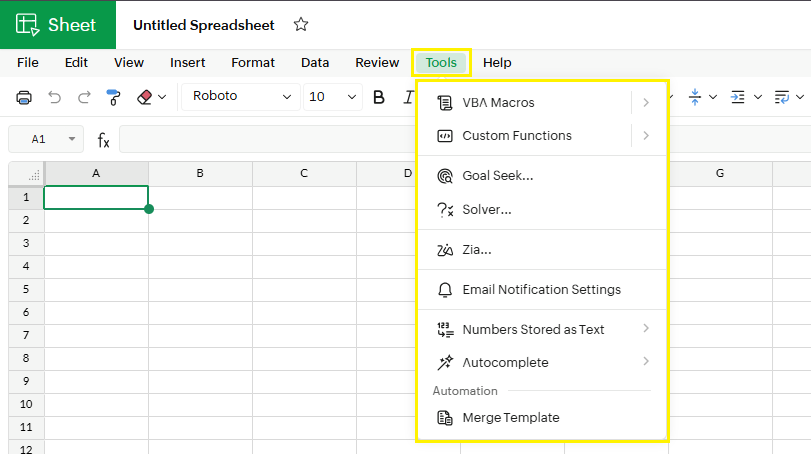The width and height of the screenshot is (811, 454).
Task: Click the Numbers Stored as Text icon
Action: [445, 329]
